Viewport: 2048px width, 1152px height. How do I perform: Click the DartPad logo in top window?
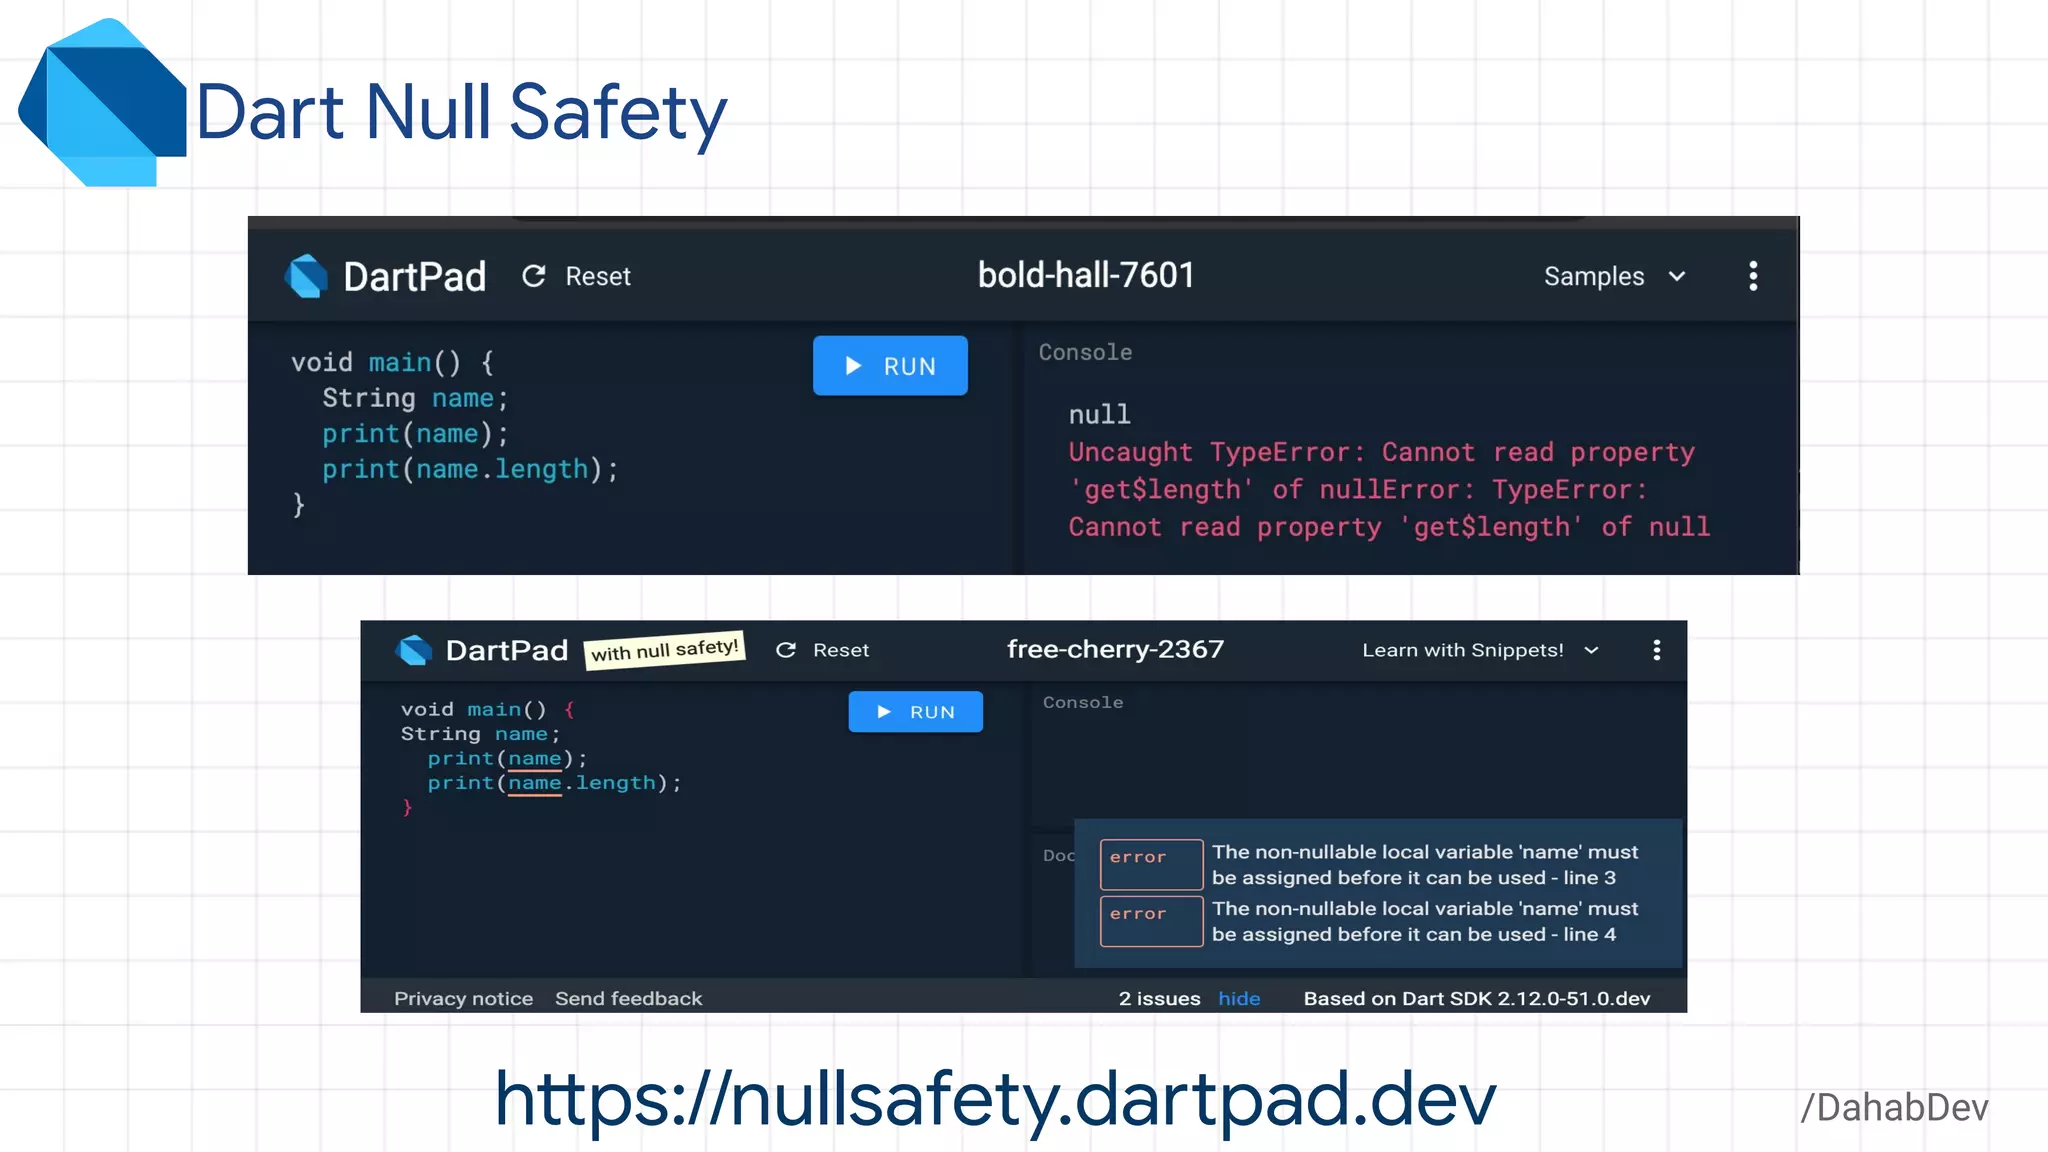tap(306, 276)
